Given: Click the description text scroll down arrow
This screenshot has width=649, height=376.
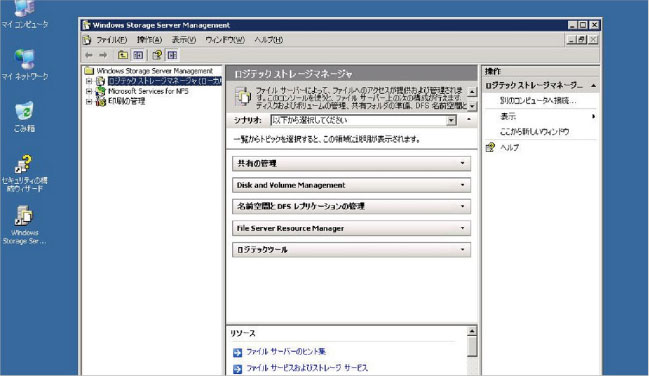Looking at the screenshot, I should coord(472,106).
